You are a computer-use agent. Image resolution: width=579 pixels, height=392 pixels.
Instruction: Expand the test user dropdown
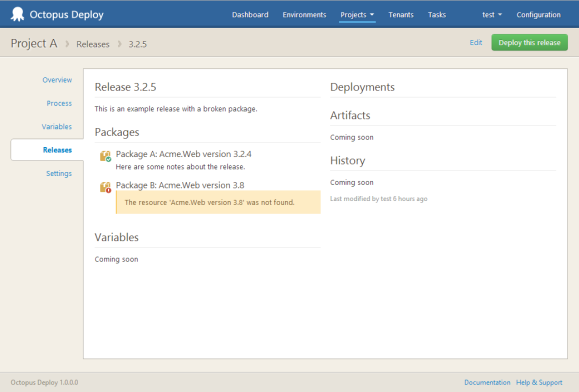tap(492, 15)
